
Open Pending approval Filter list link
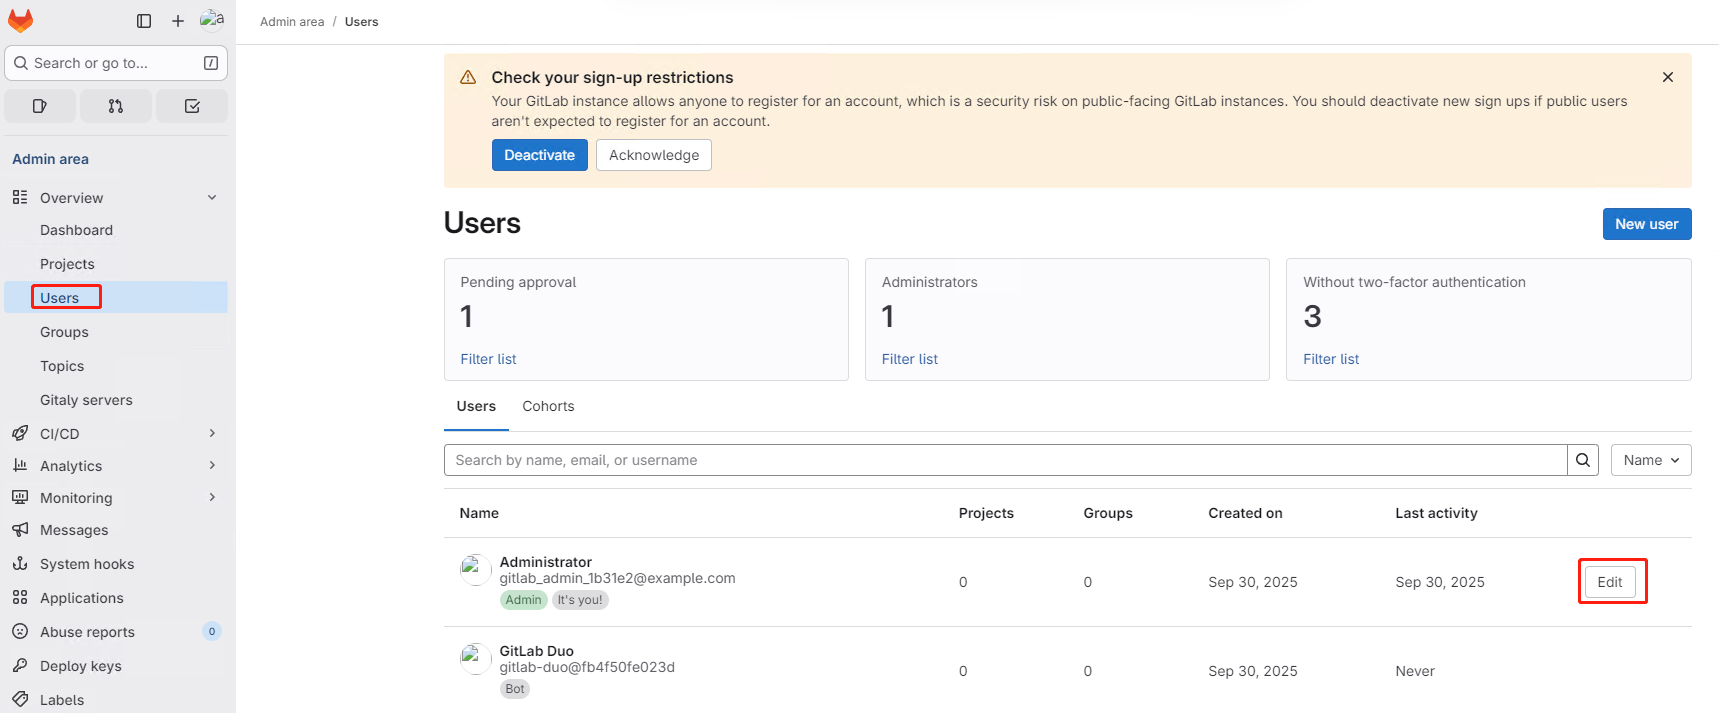pyautogui.click(x=488, y=359)
